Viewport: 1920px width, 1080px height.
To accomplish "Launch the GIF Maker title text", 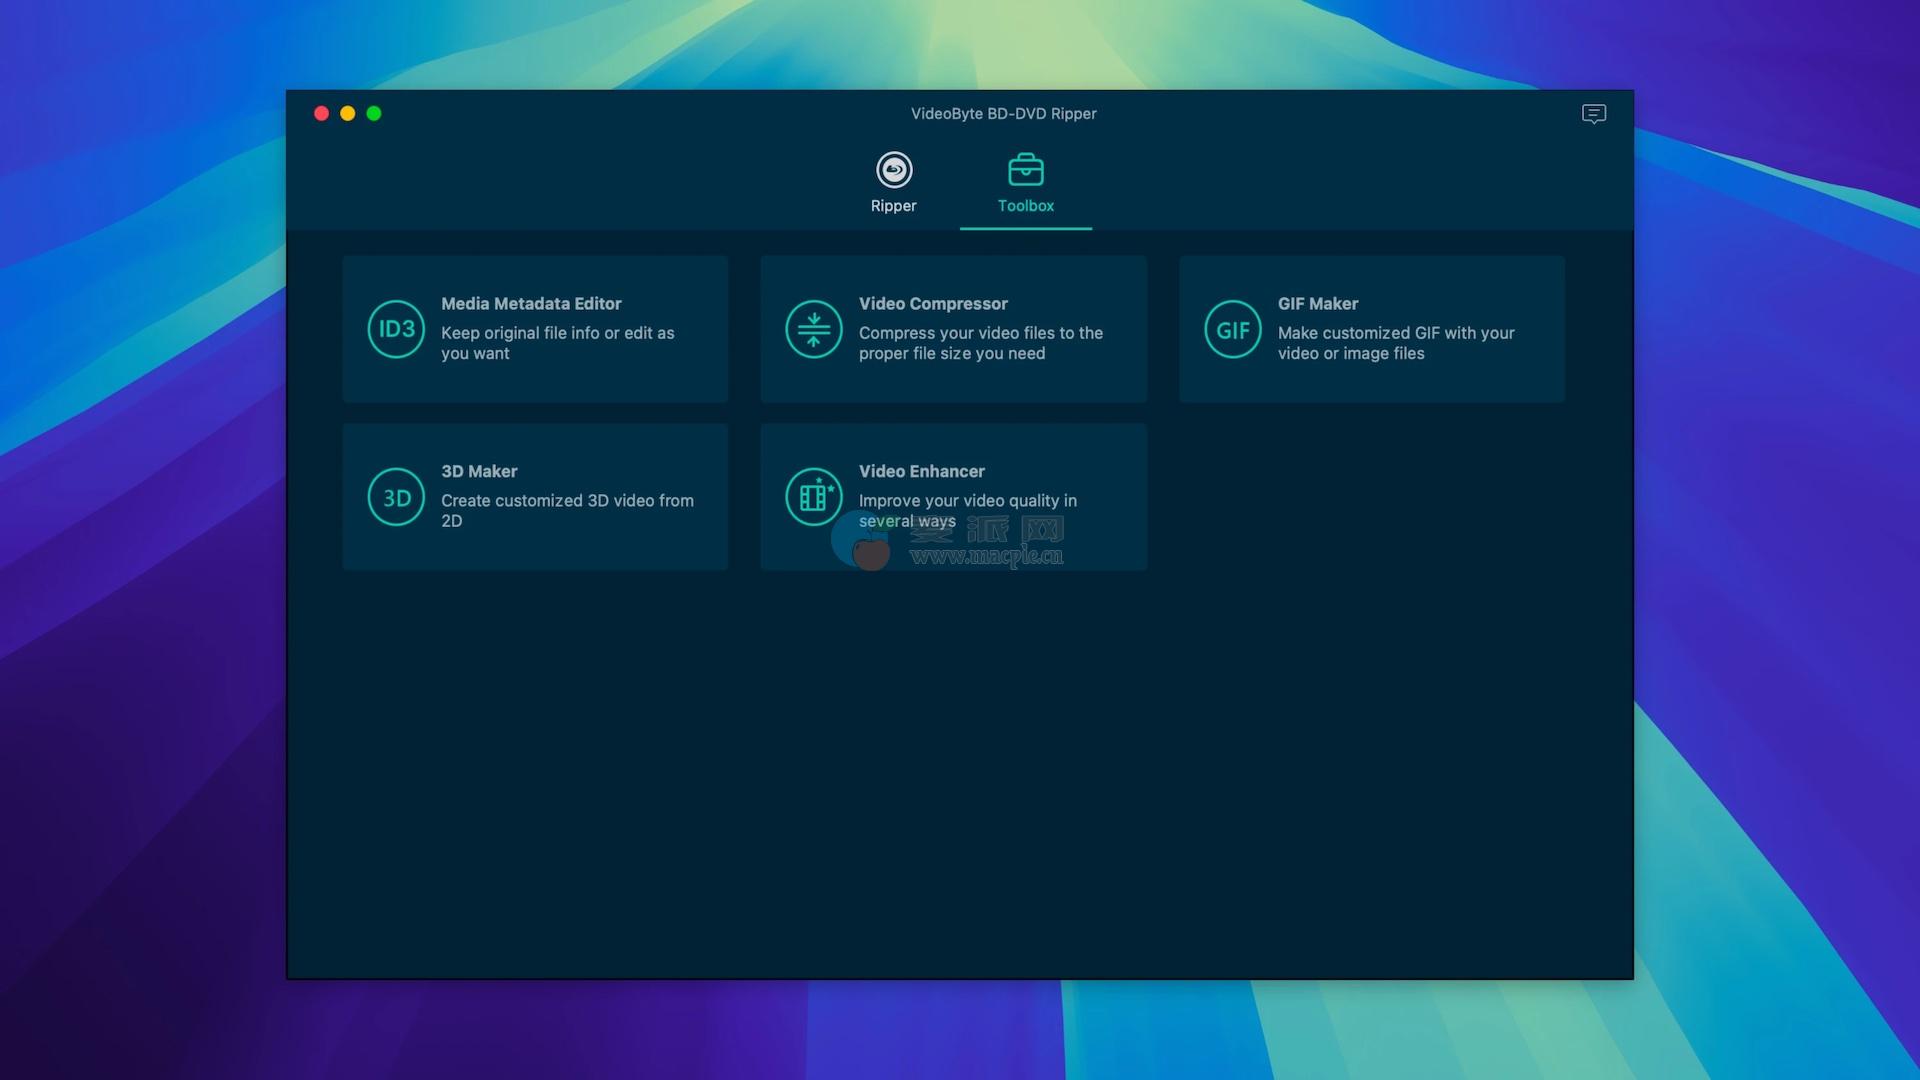I will click(1317, 304).
